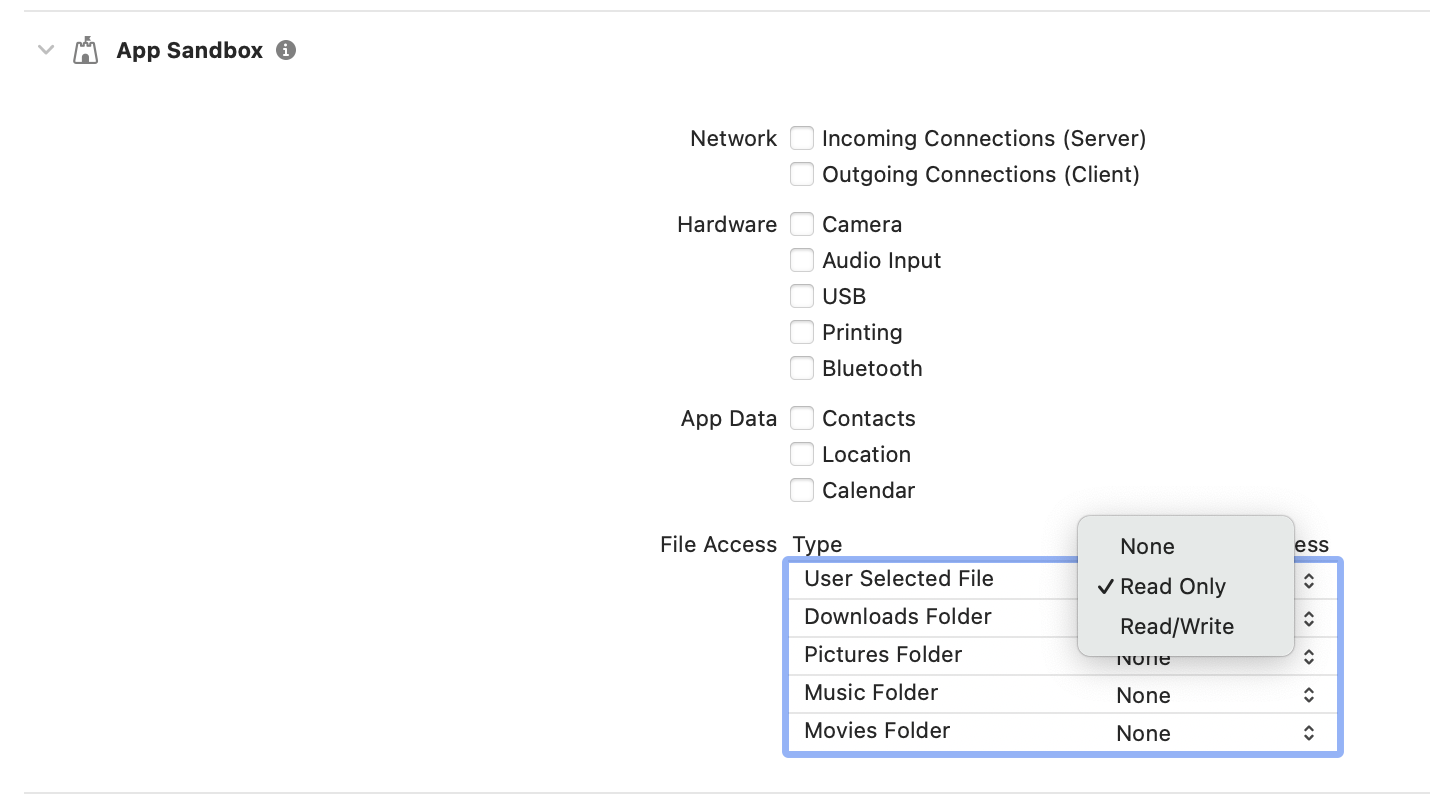Image resolution: width=1430 pixels, height=794 pixels.
Task: Check the Contacts app data box
Action: click(802, 418)
